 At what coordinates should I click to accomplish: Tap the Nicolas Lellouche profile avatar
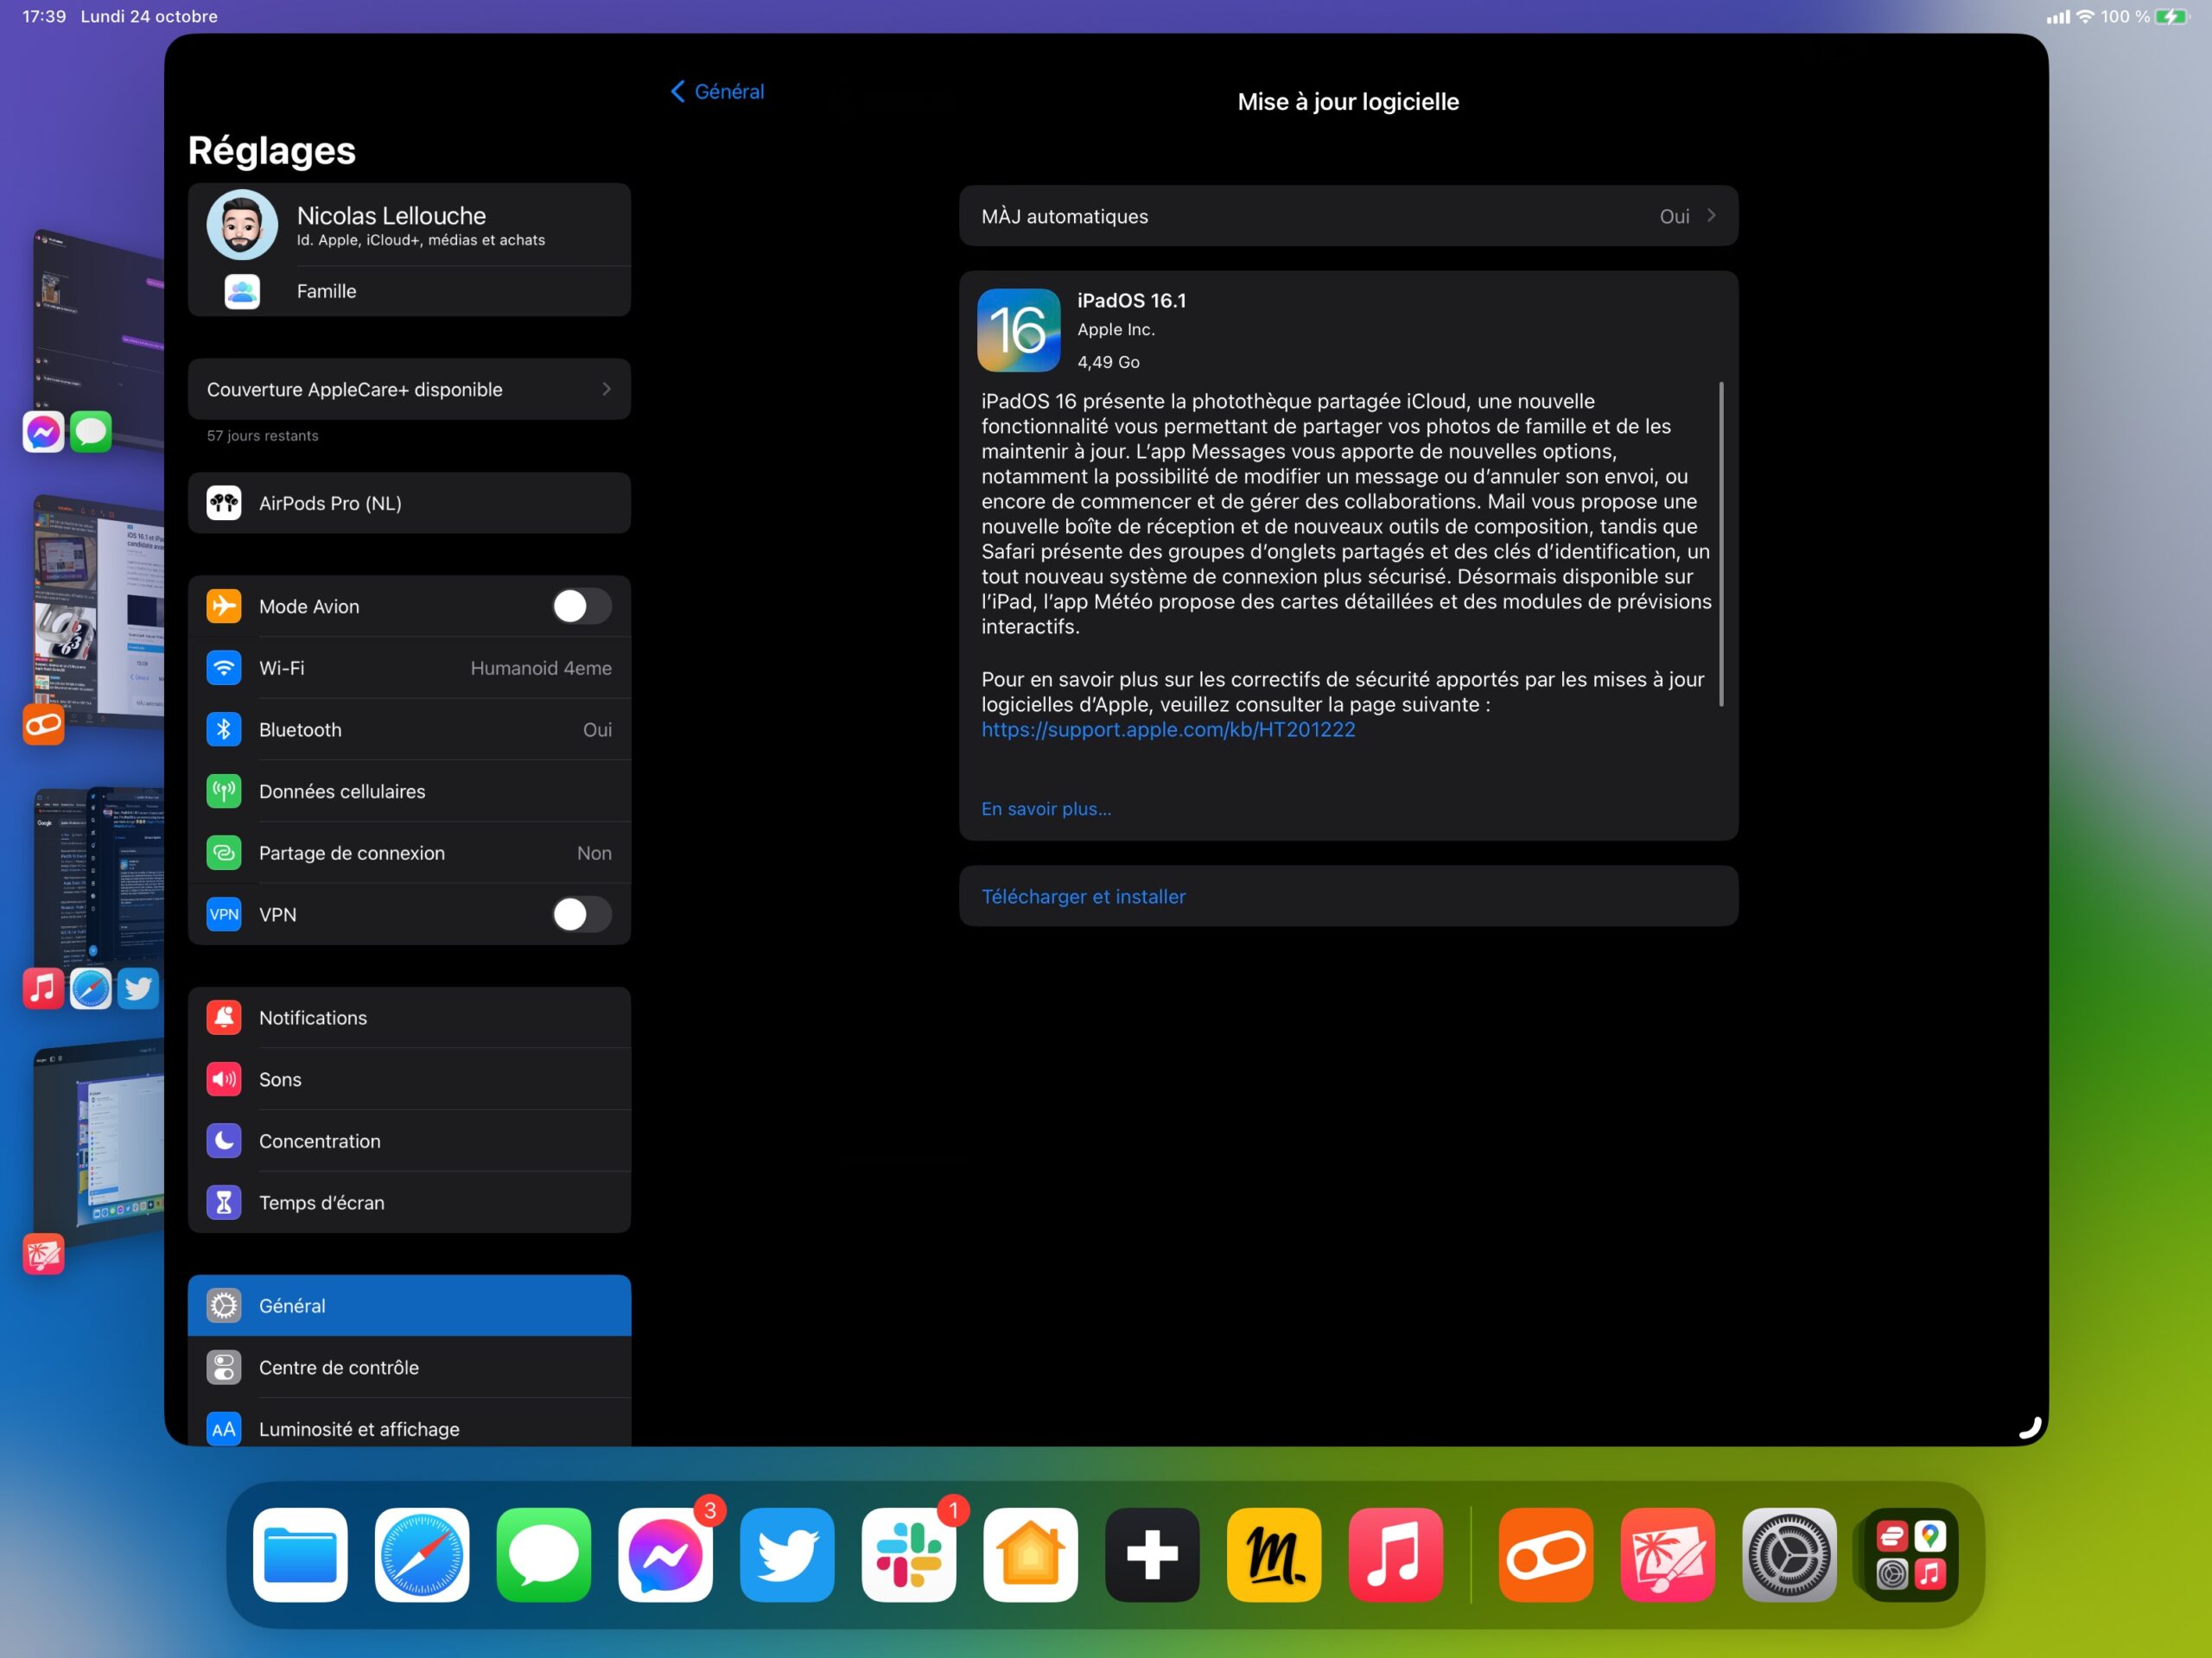point(242,225)
